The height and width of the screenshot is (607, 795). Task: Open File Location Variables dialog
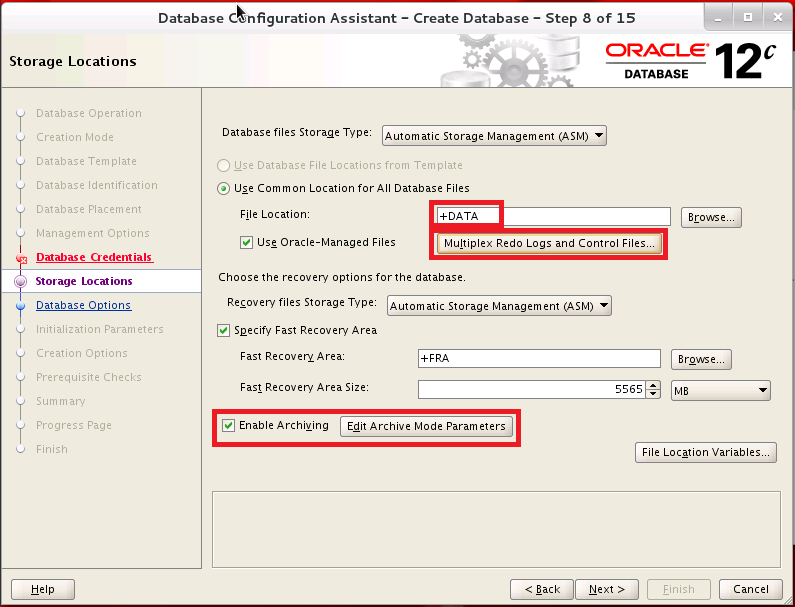point(705,452)
